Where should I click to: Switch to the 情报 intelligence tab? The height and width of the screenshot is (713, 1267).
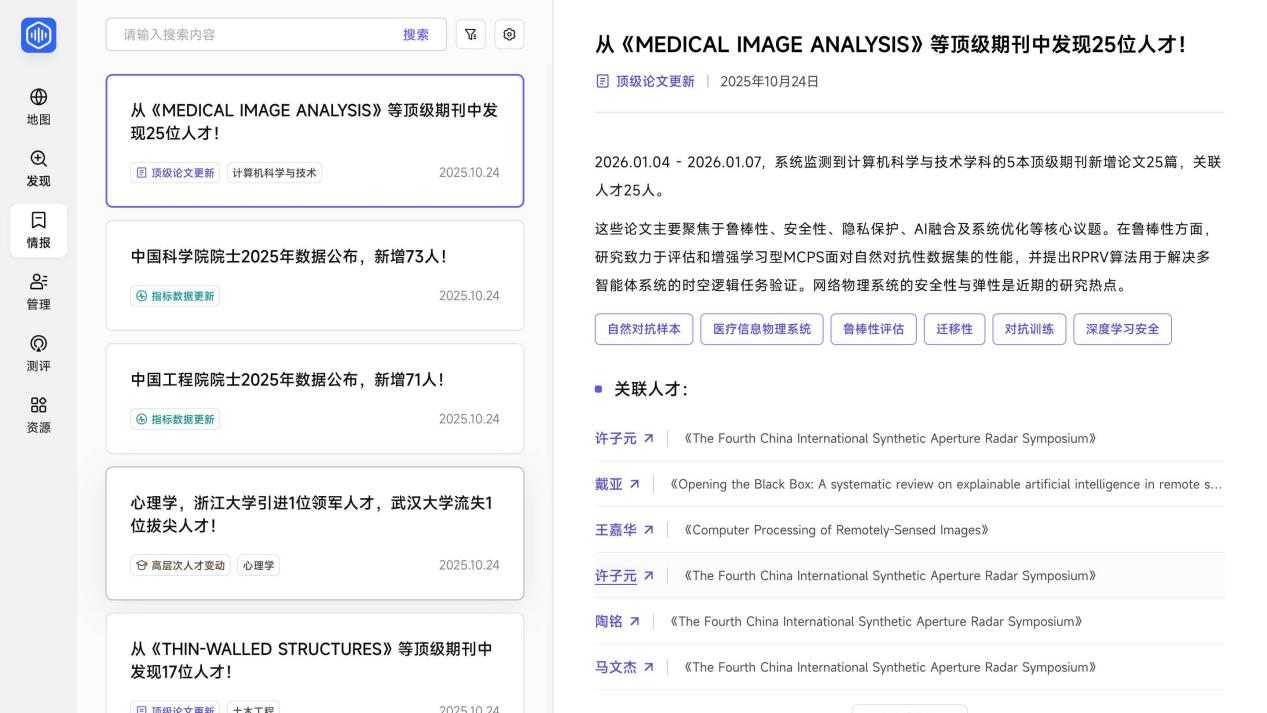(x=38, y=230)
